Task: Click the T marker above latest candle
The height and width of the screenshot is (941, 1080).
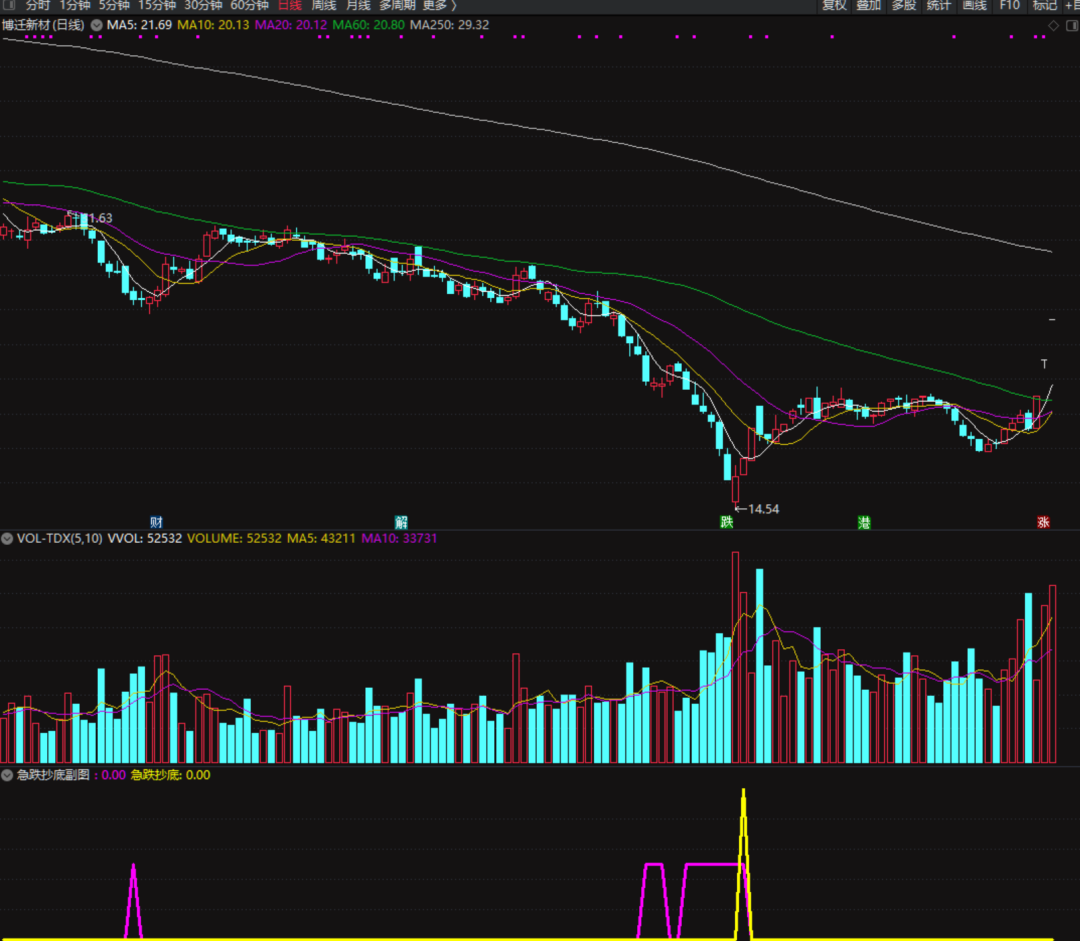Action: (x=1044, y=364)
